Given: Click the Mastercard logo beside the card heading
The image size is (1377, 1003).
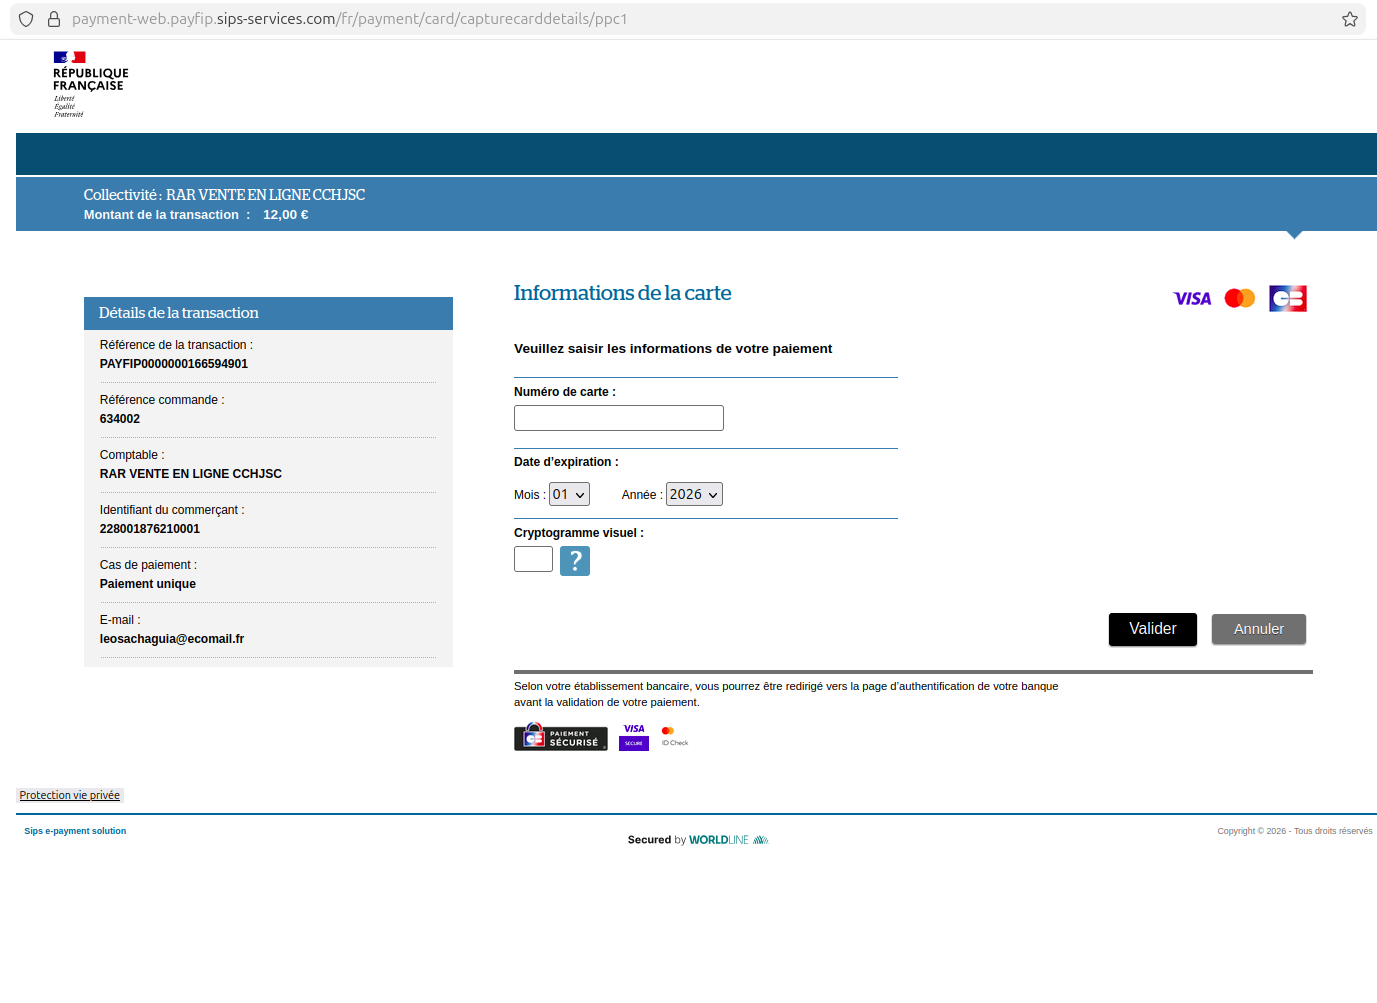Looking at the screenshot, I should (1239, 299).
